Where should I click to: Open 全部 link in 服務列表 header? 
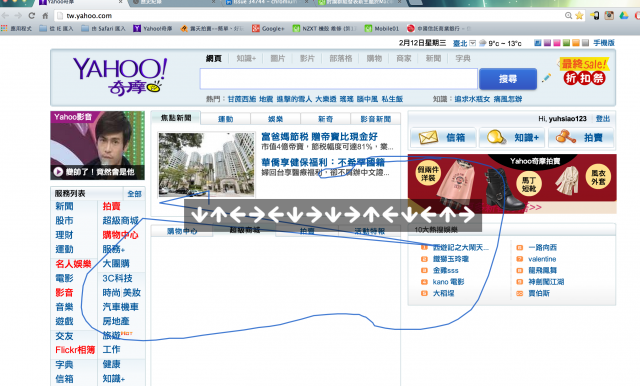(134, 194)
